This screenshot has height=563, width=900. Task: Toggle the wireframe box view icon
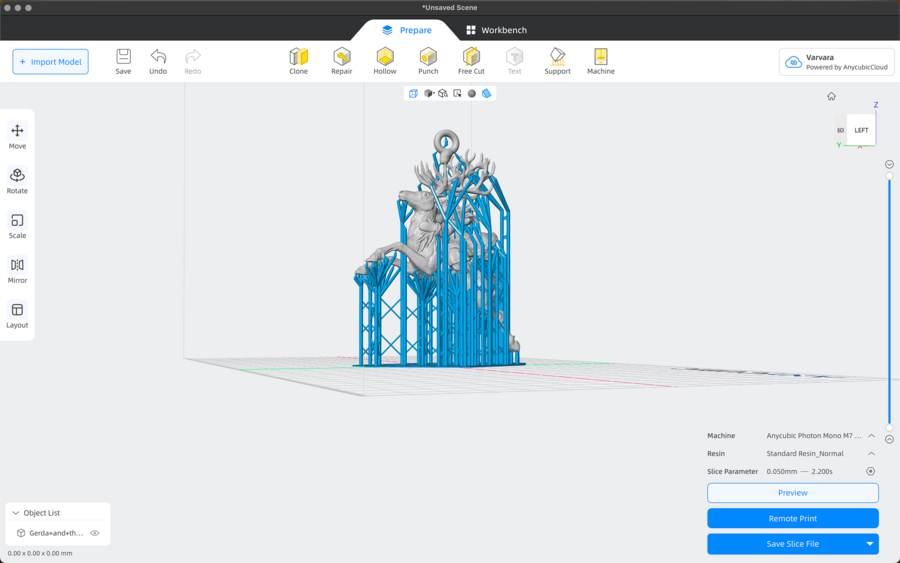[x=413, y=93]
